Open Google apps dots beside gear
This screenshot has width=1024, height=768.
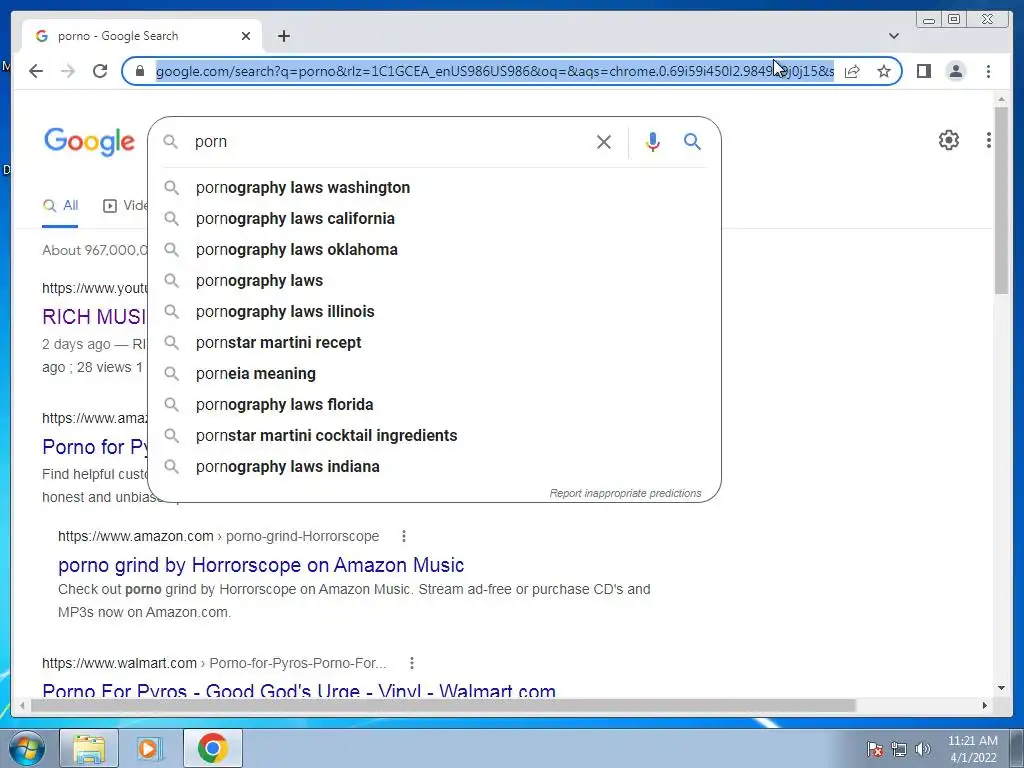click(x=989, y=140)
